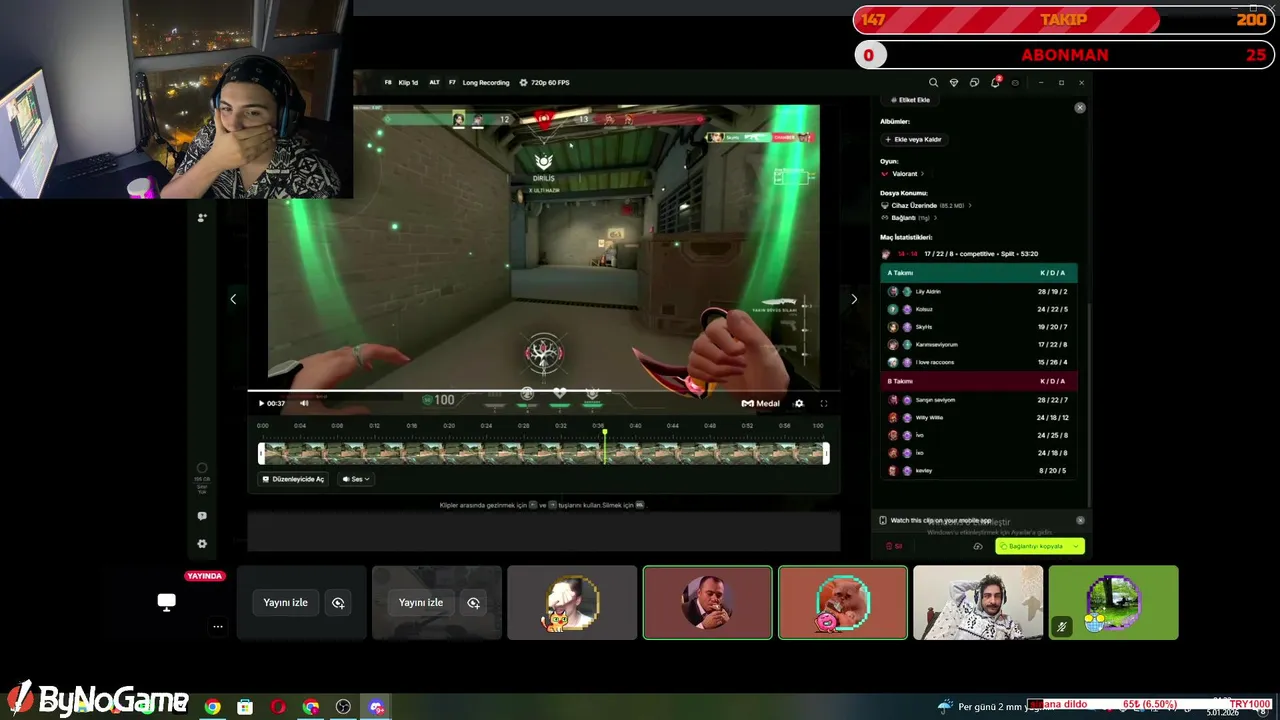Screen dimensions: 1280x720
Task: Click the left trim handle of the clip strip
Action: pyautogui.click(x=261, y=454)
